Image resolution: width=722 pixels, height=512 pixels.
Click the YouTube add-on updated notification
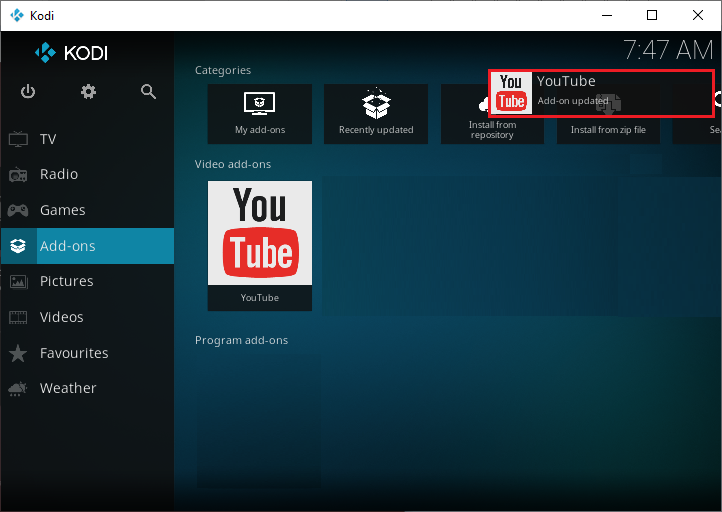click(601, 93)
